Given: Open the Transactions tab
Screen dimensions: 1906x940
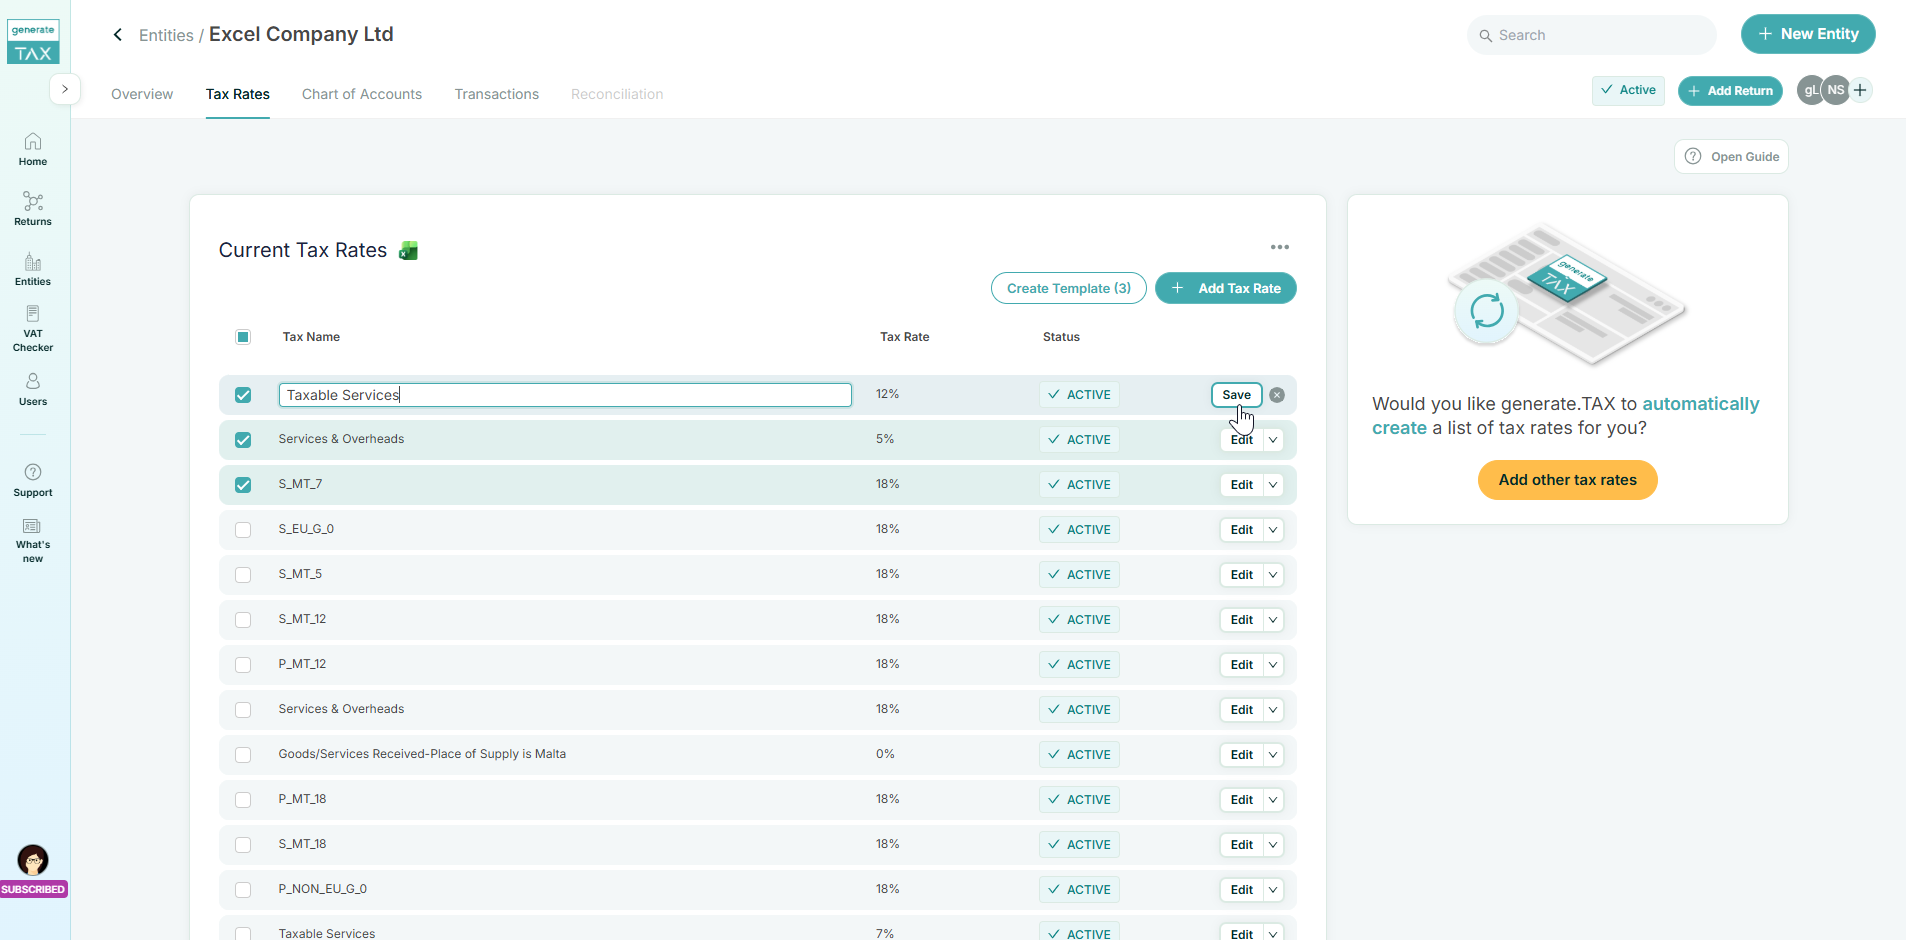Looking at the screenshot, I should 496,94.
